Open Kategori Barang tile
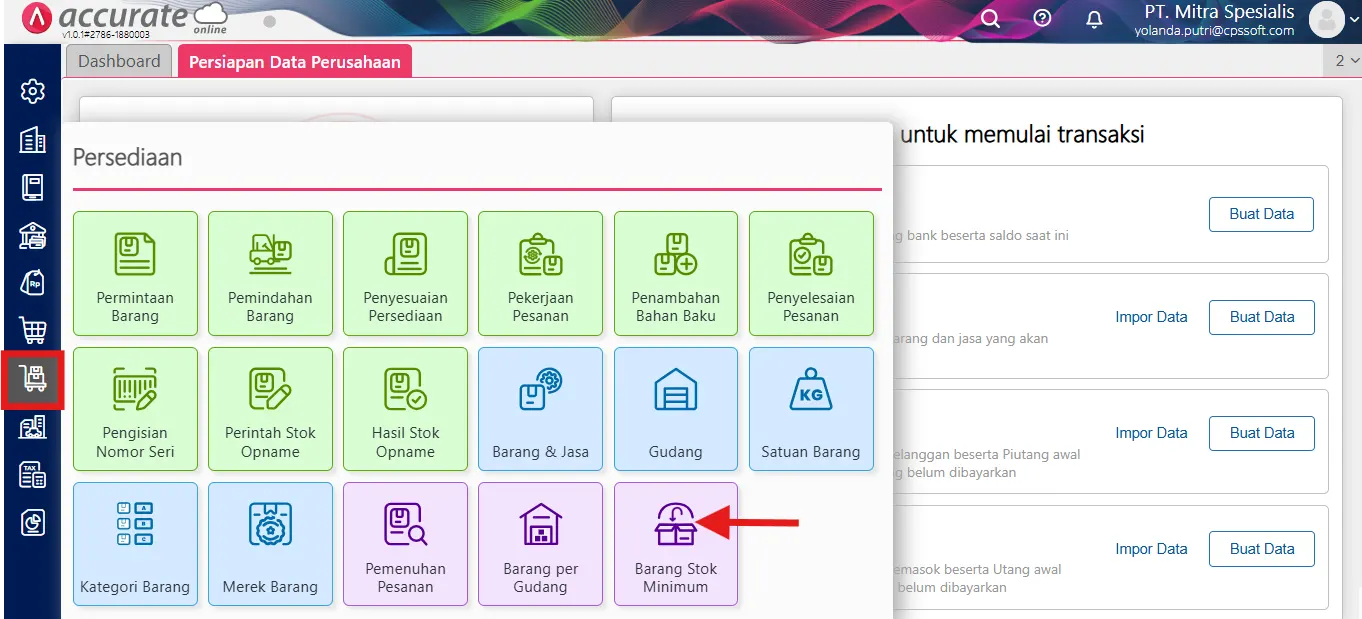The image size is (1362, 619). click(135, 544)
